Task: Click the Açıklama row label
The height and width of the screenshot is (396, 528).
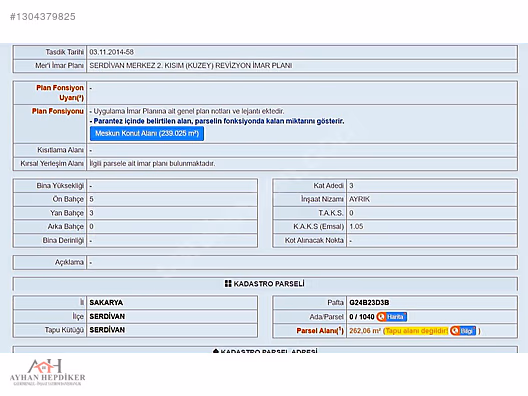Action: pyautogui.click(x=69, y=262)
